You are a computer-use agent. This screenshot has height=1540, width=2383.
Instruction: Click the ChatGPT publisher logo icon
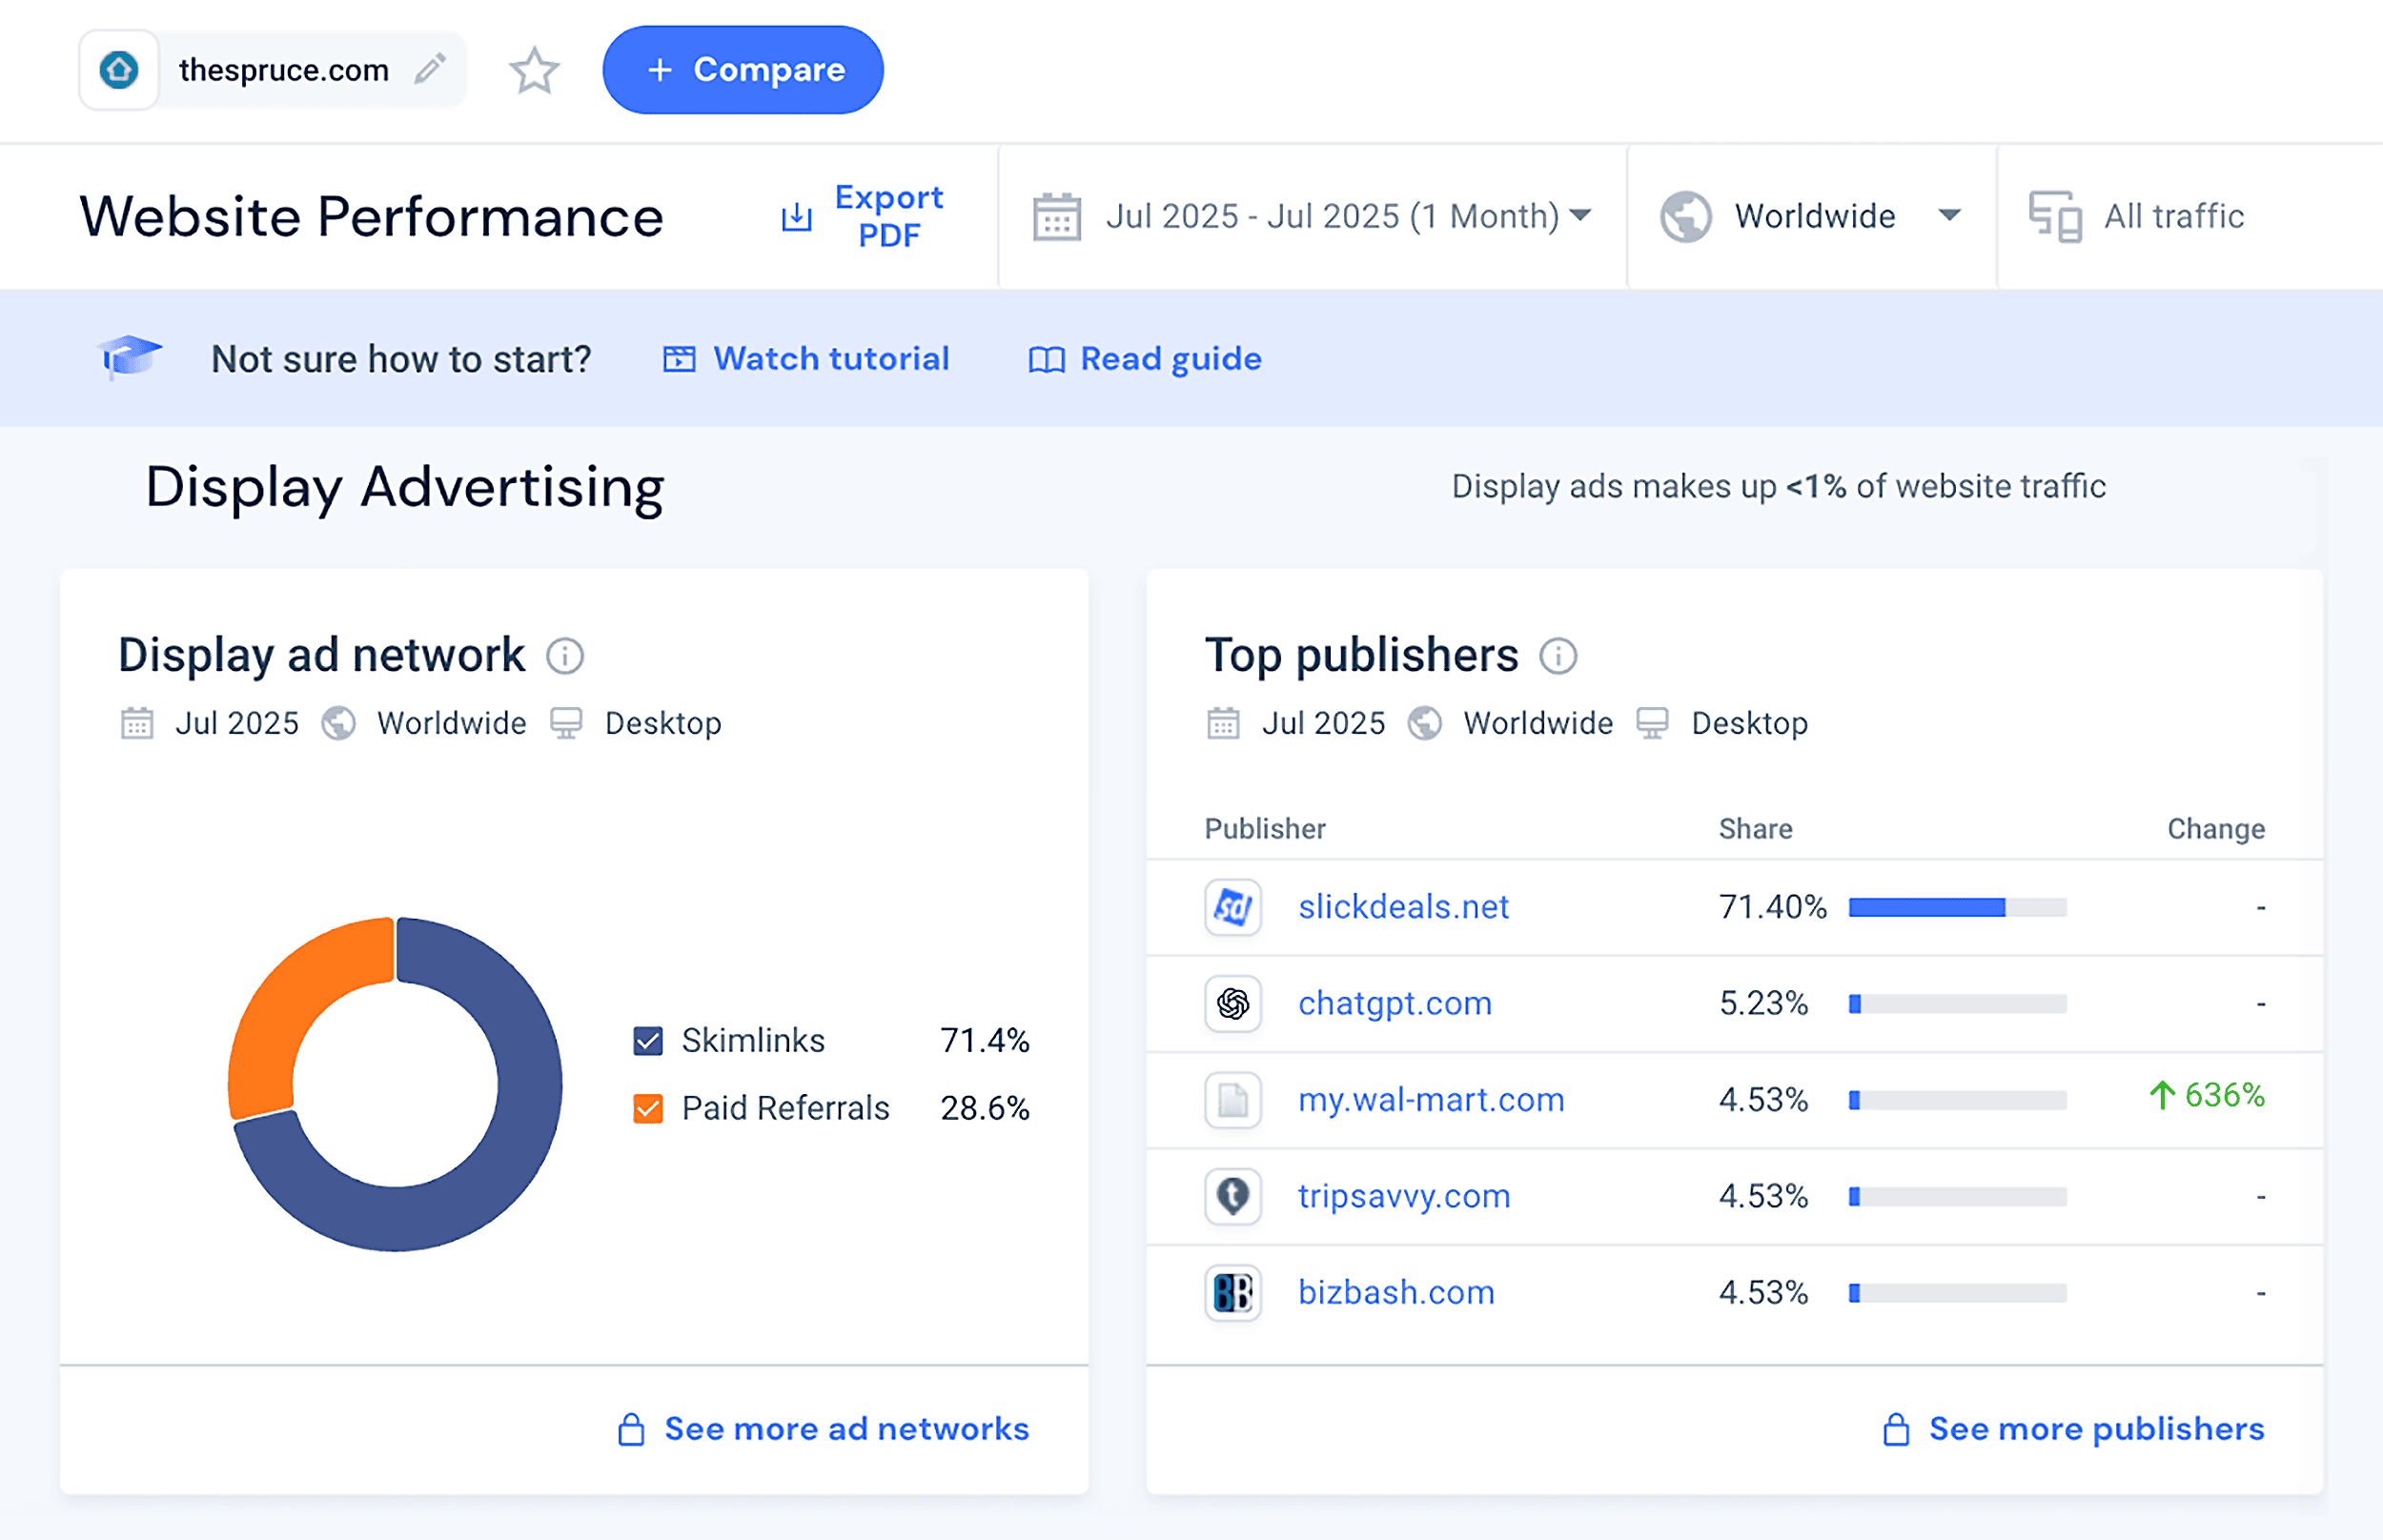(x=1232, y=1003)
